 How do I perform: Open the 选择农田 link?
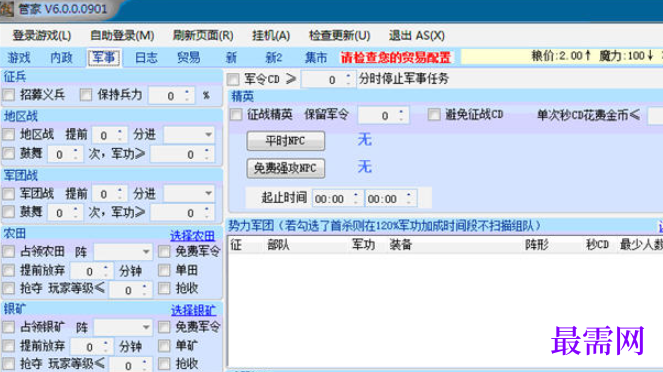[192, 235]
